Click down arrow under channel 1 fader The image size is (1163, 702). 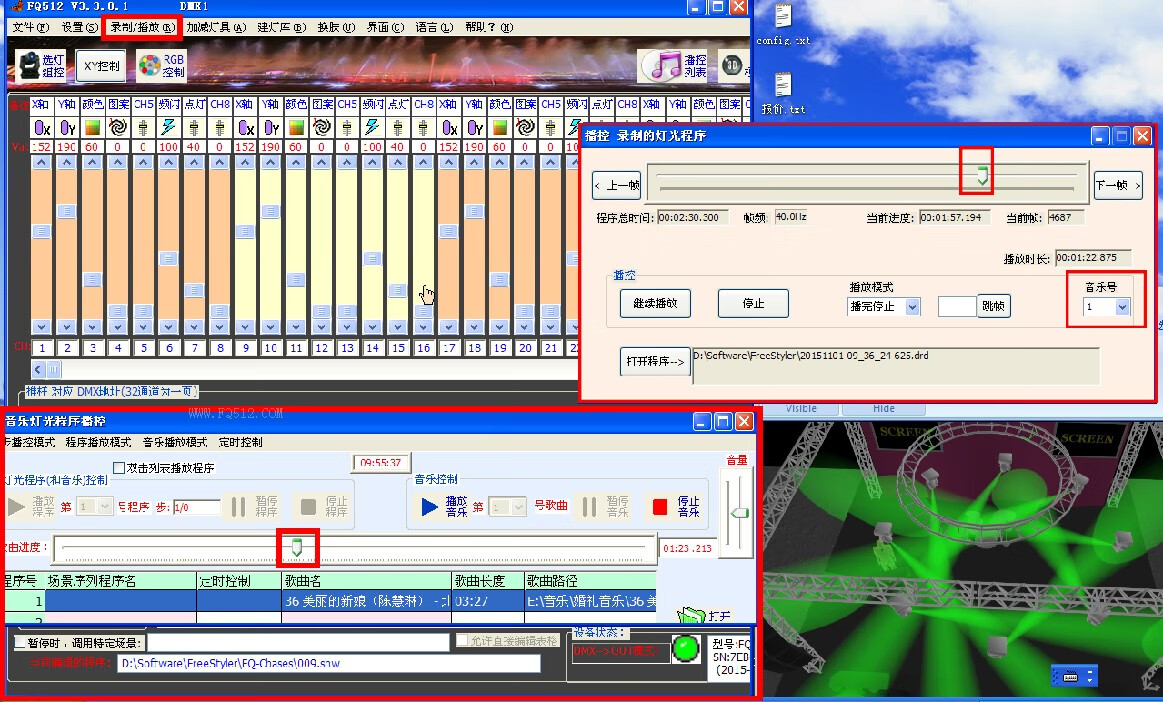[42, 327]
